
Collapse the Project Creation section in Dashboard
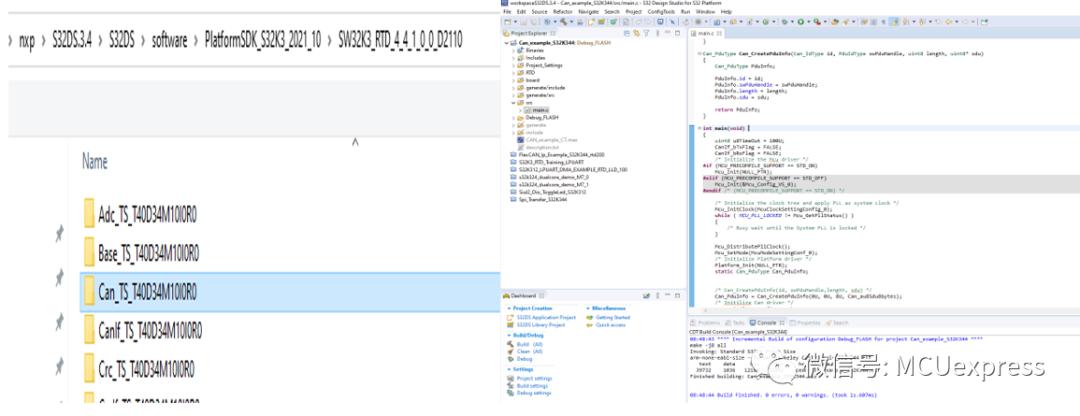[509, 308]
